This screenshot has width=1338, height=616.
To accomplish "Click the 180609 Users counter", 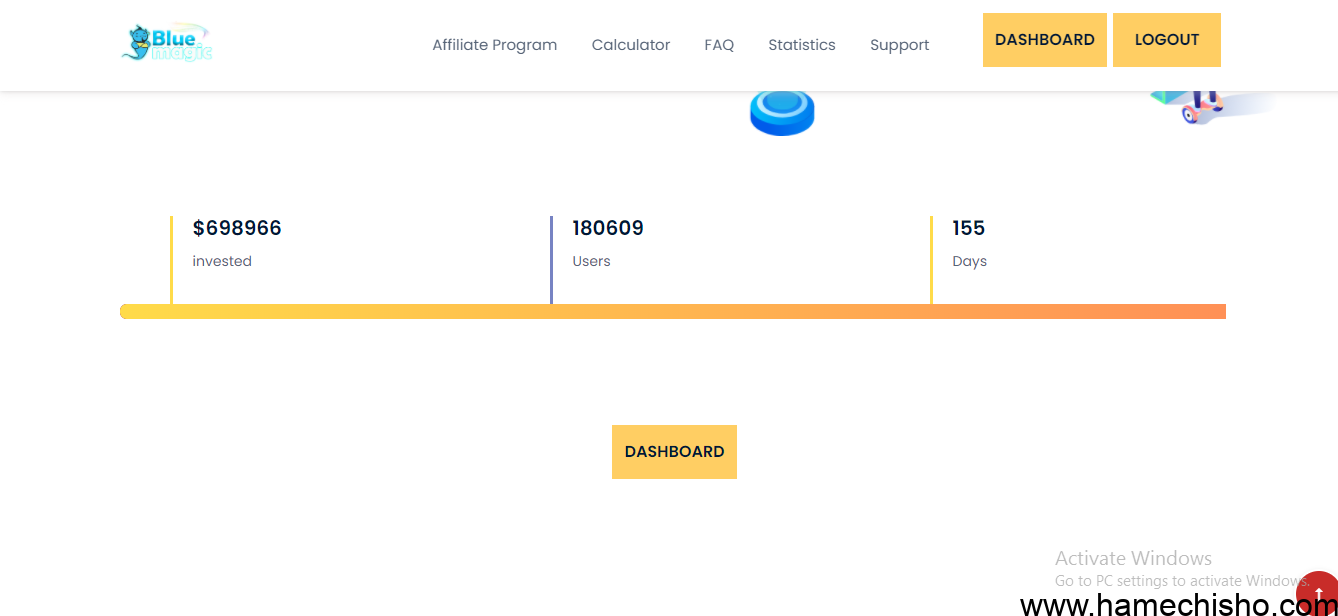I will 608,228.
